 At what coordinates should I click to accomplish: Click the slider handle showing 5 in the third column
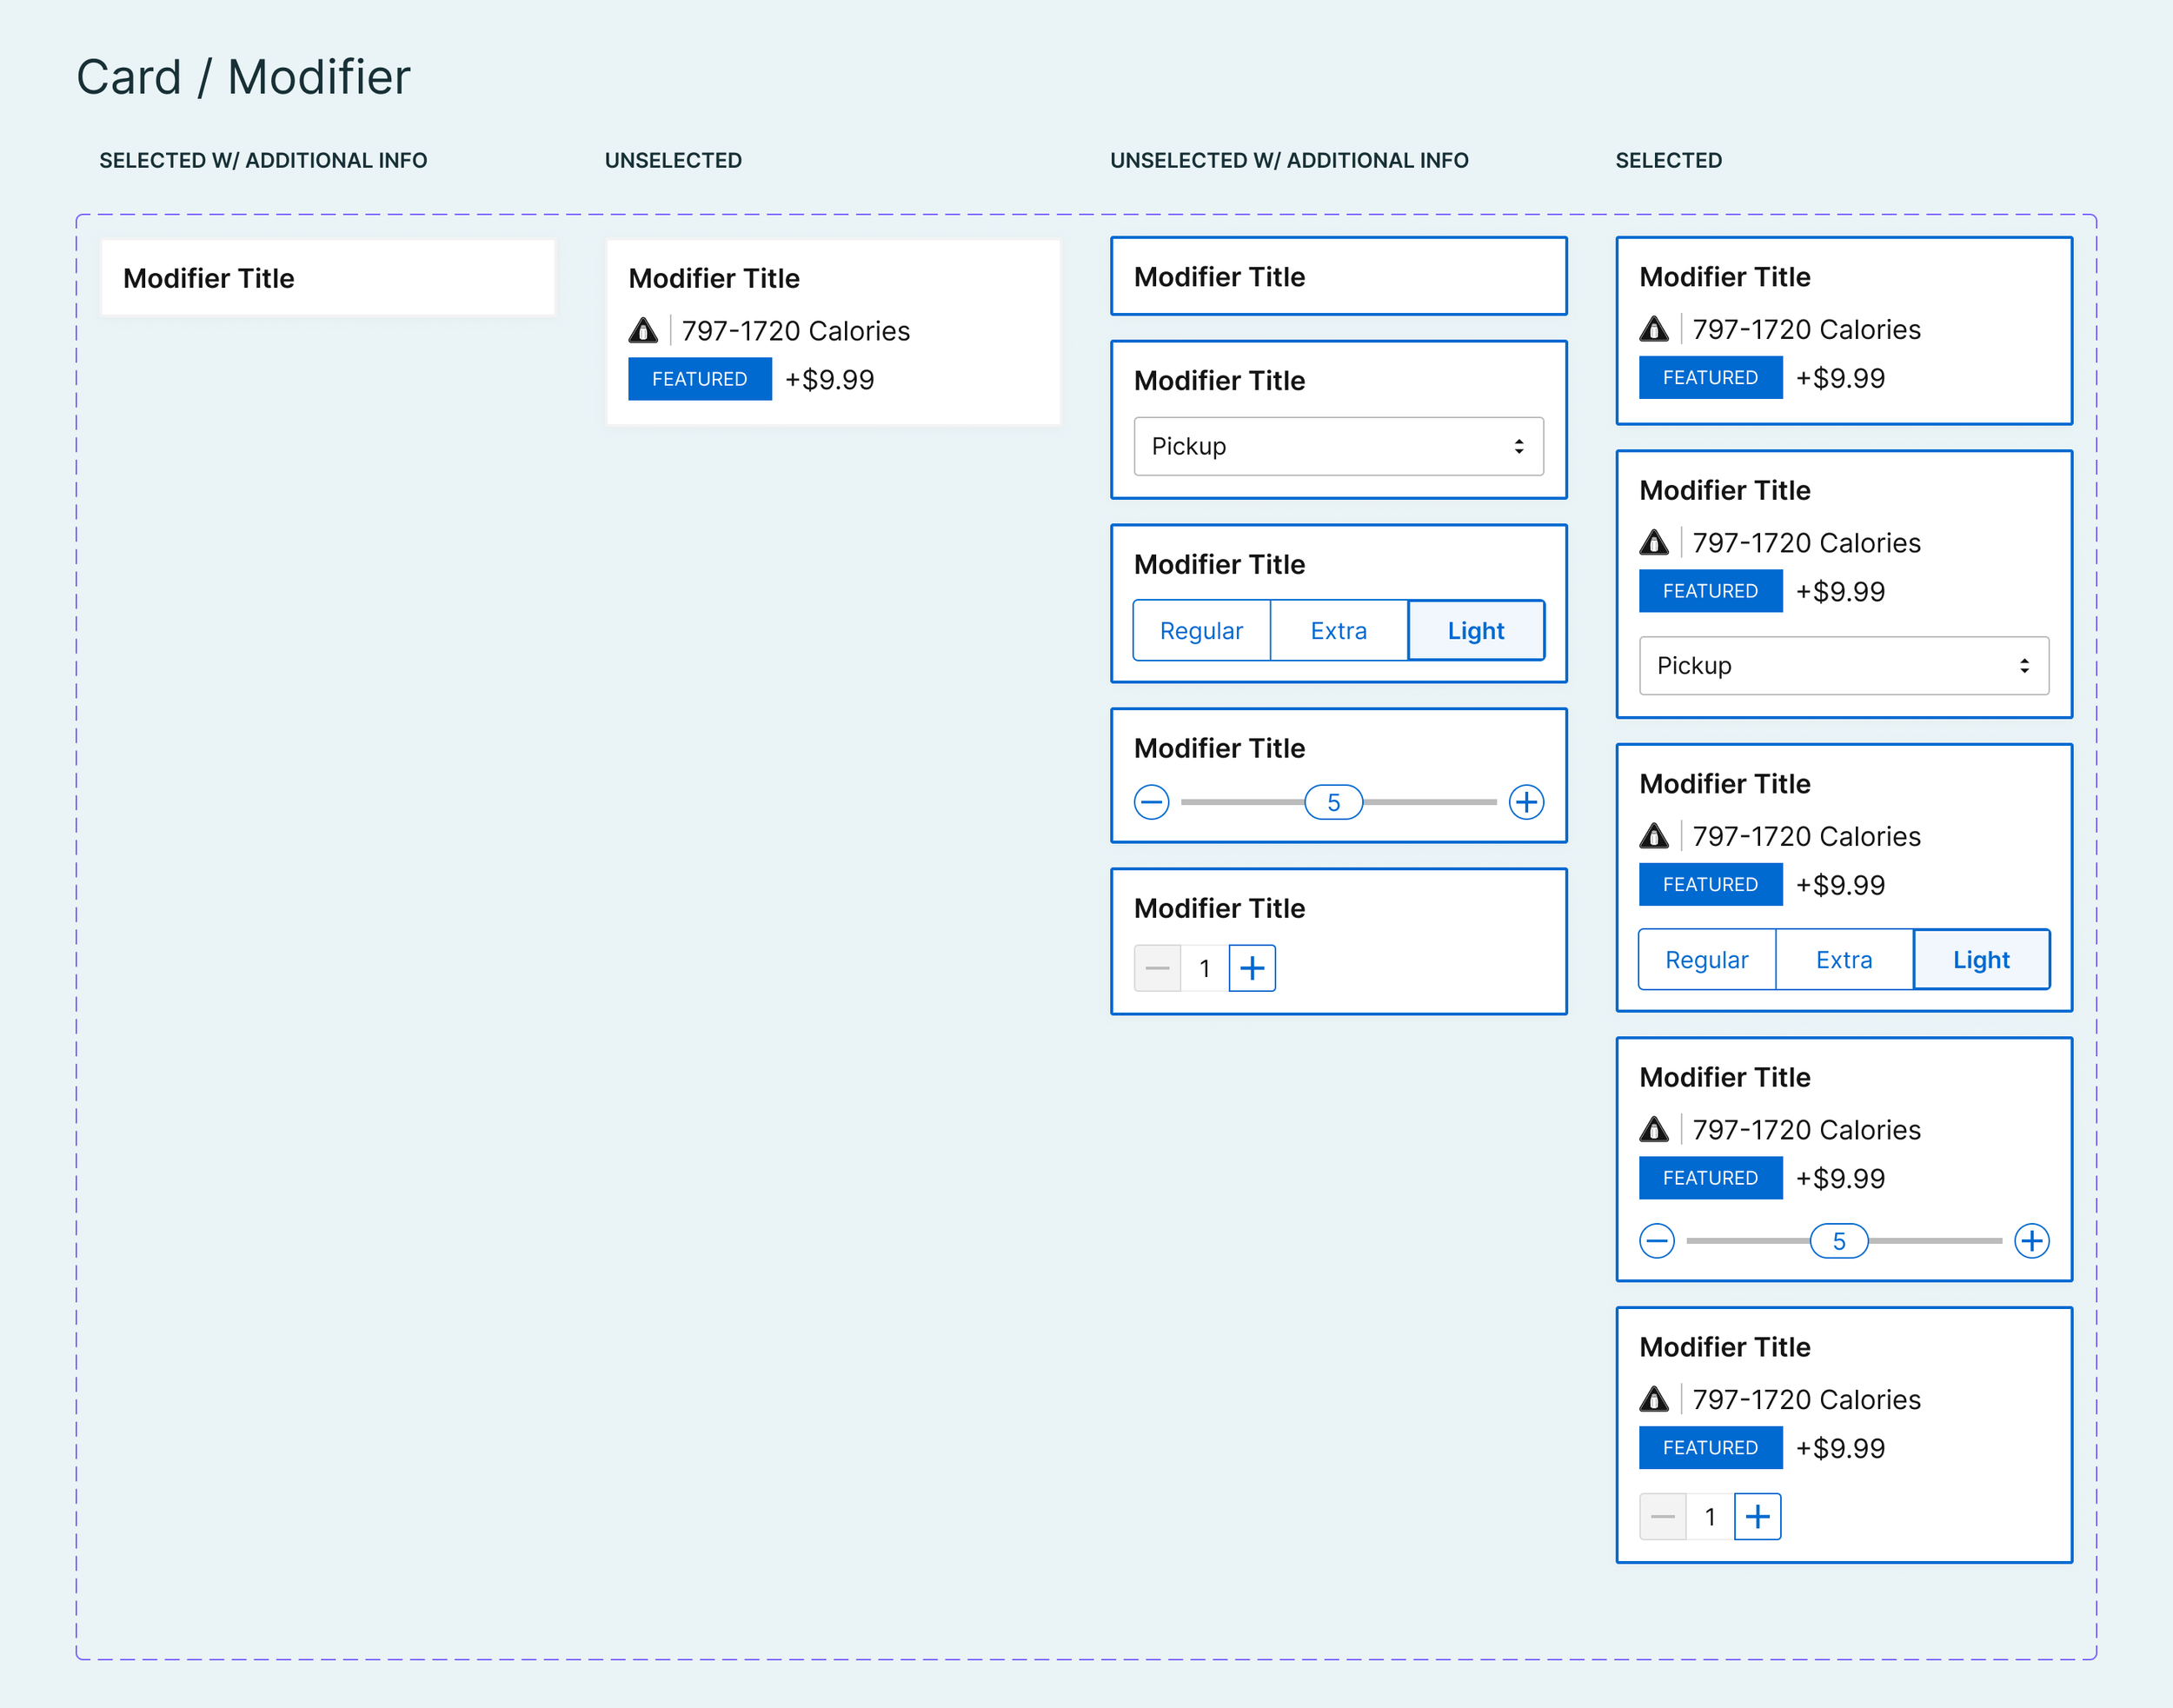point(1333,802)
